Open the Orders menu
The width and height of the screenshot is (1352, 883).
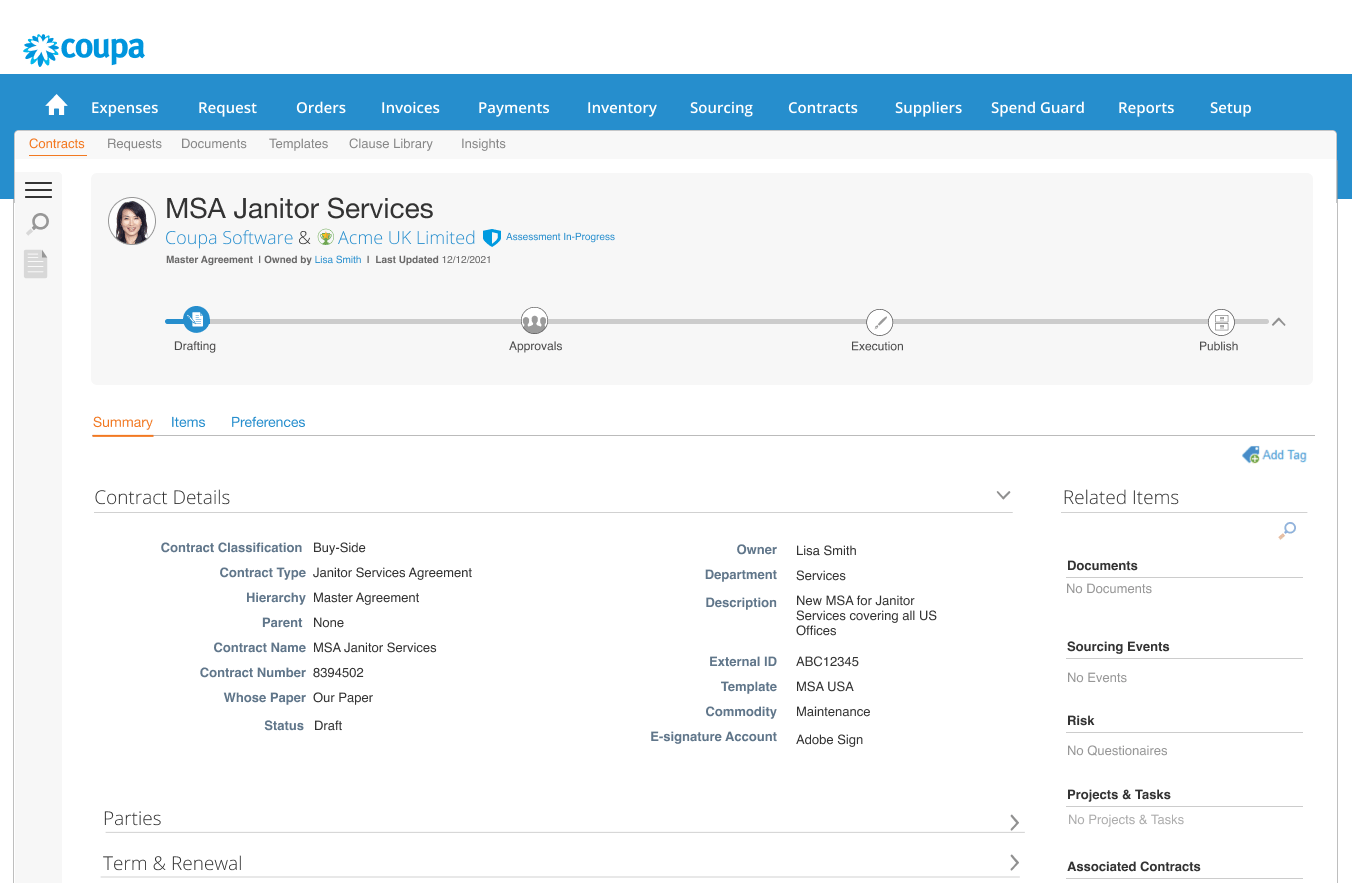coord(321,108)
